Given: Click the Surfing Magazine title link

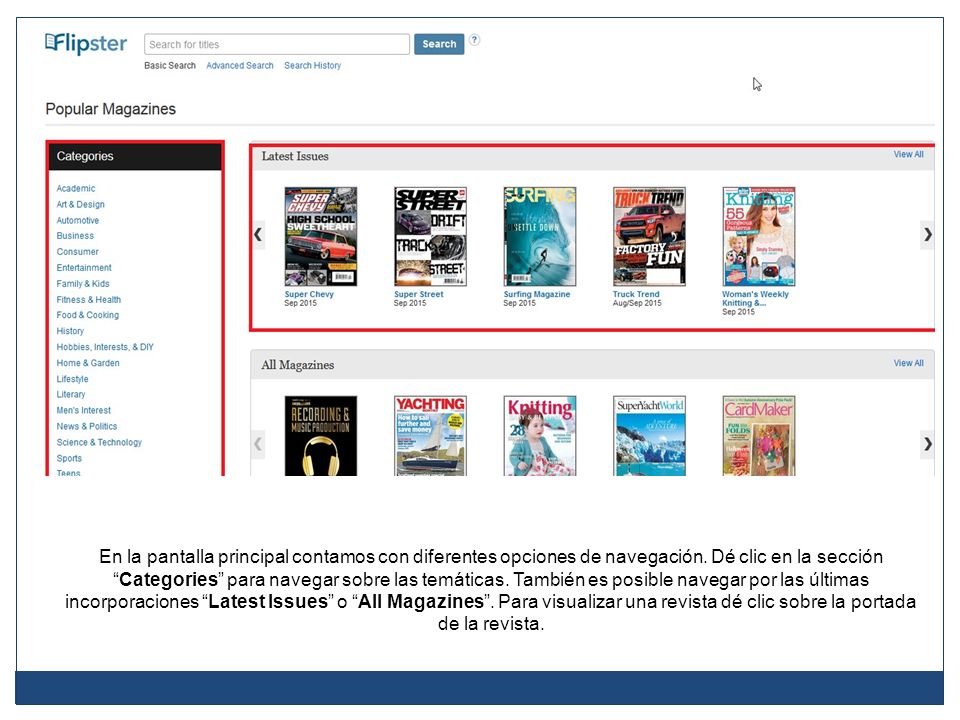Looking at the screenshot, I should pos(537,294).
